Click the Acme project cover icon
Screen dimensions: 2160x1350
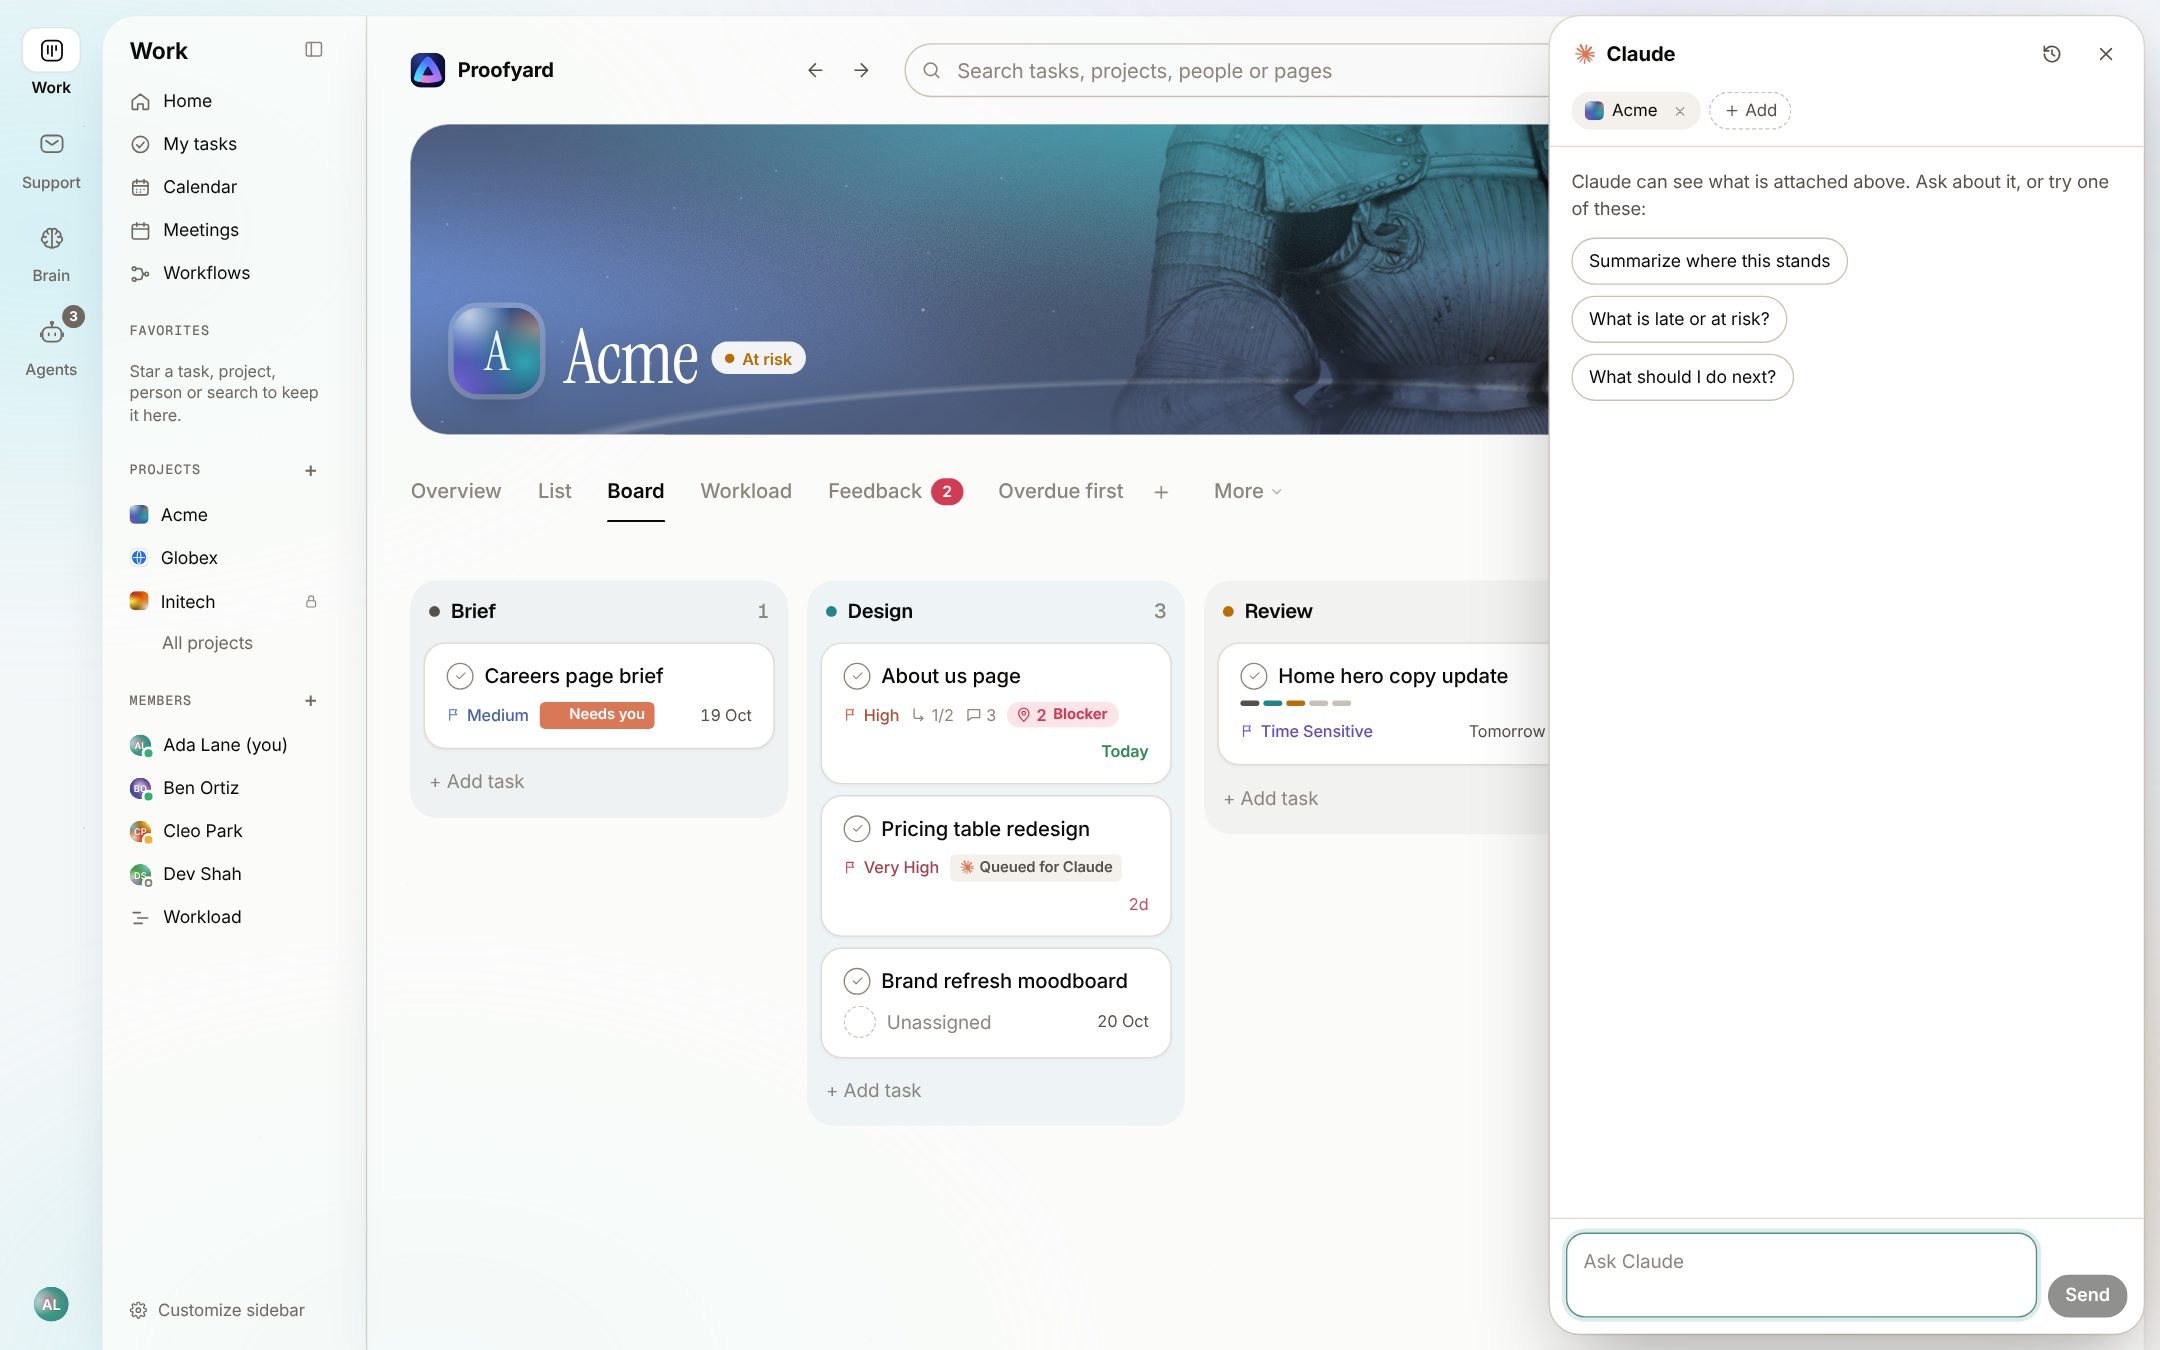496,351
